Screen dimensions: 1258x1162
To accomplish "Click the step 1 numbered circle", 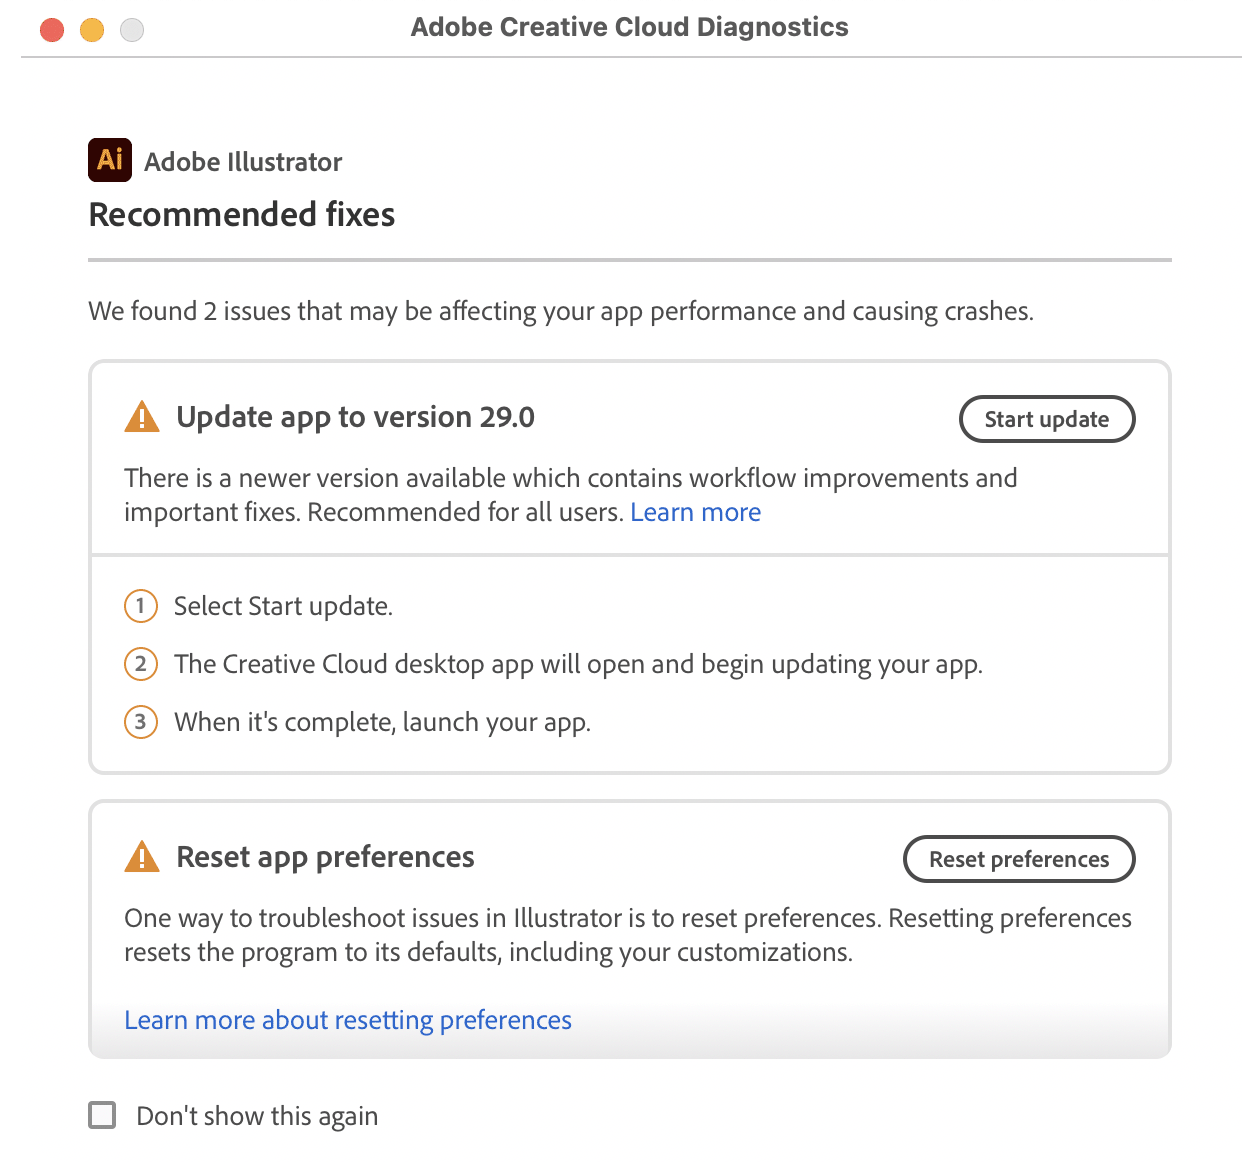I will pyautogui.click(x=141, y=606).
